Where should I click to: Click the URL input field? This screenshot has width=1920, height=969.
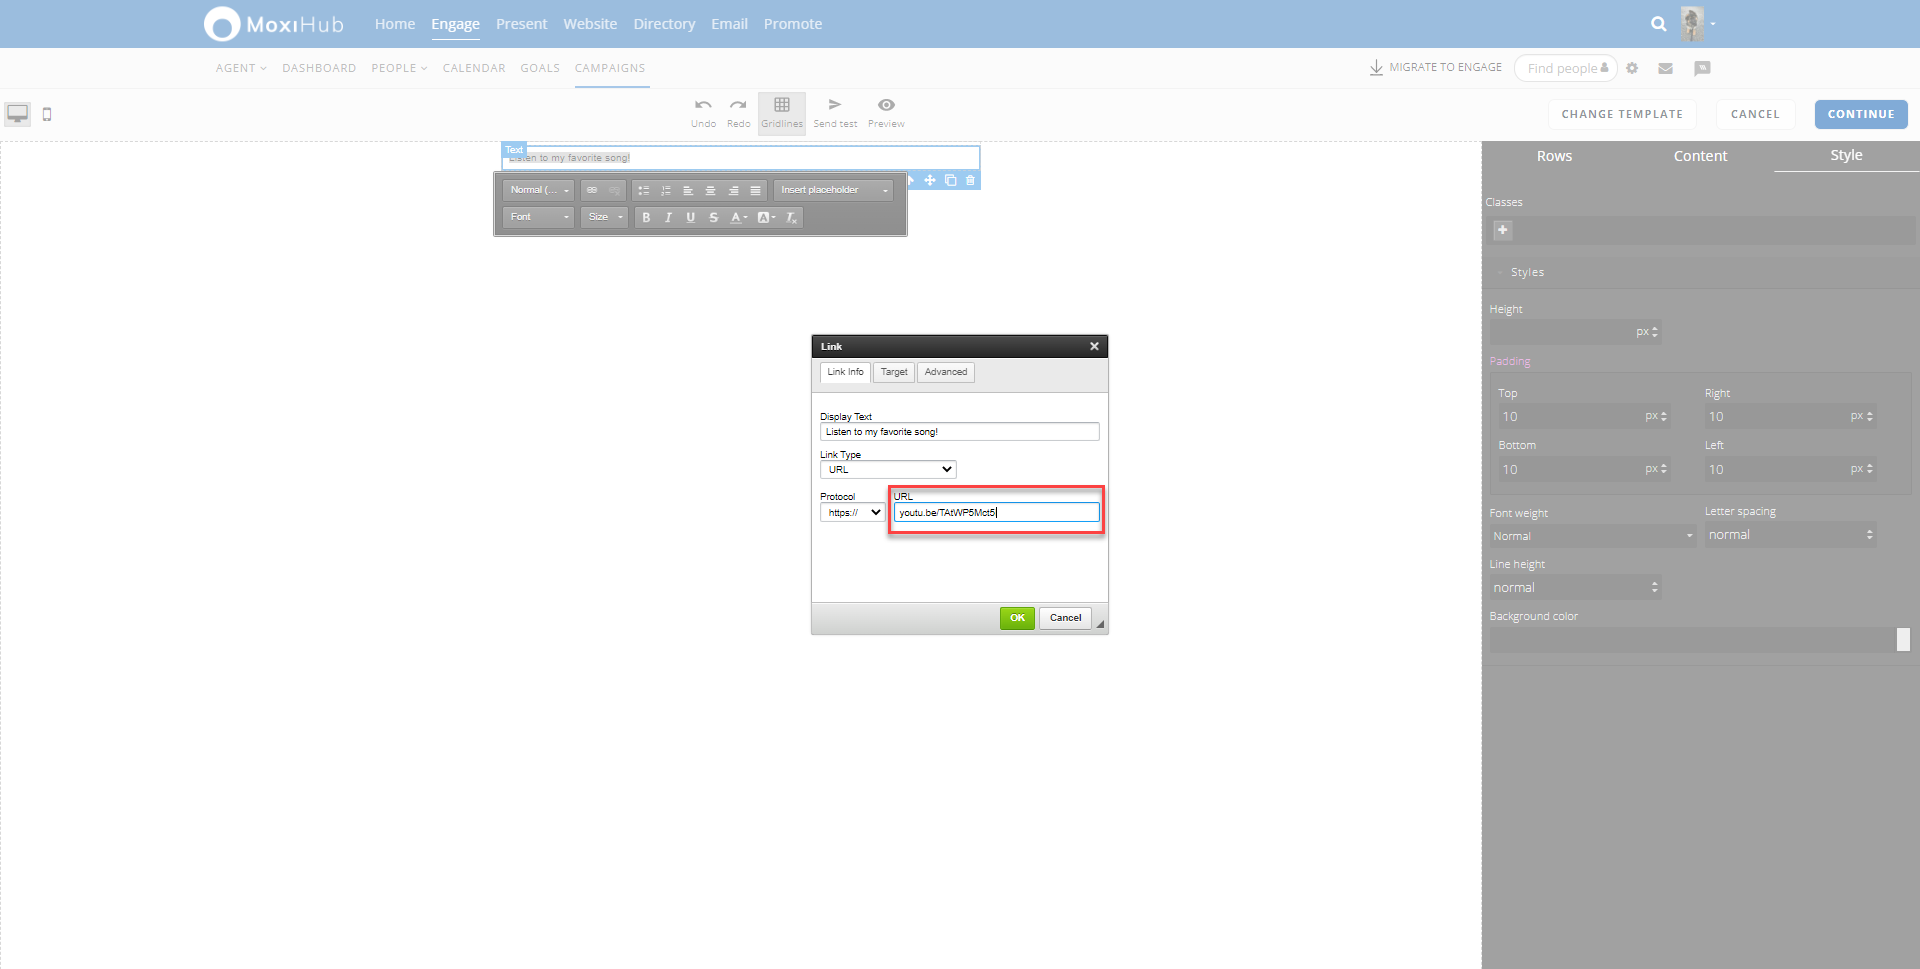(x=996, y=512)
